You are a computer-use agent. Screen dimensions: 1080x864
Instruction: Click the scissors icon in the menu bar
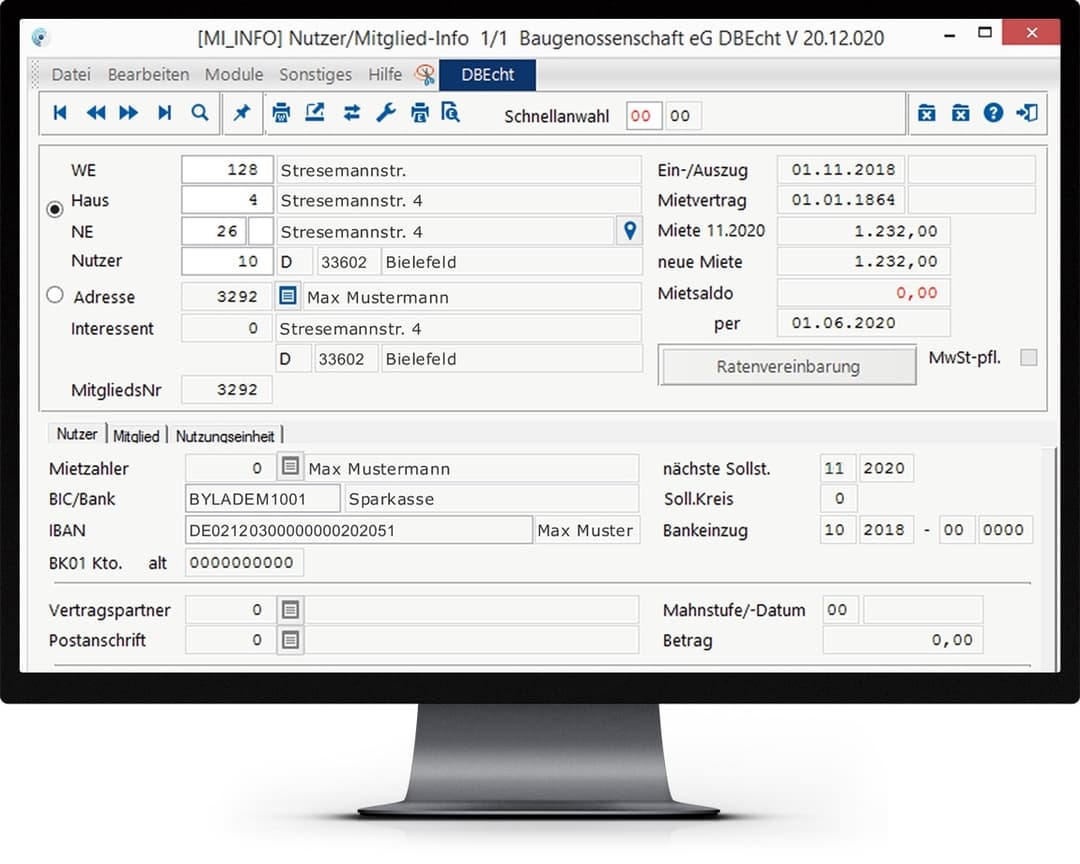point(425,74)
